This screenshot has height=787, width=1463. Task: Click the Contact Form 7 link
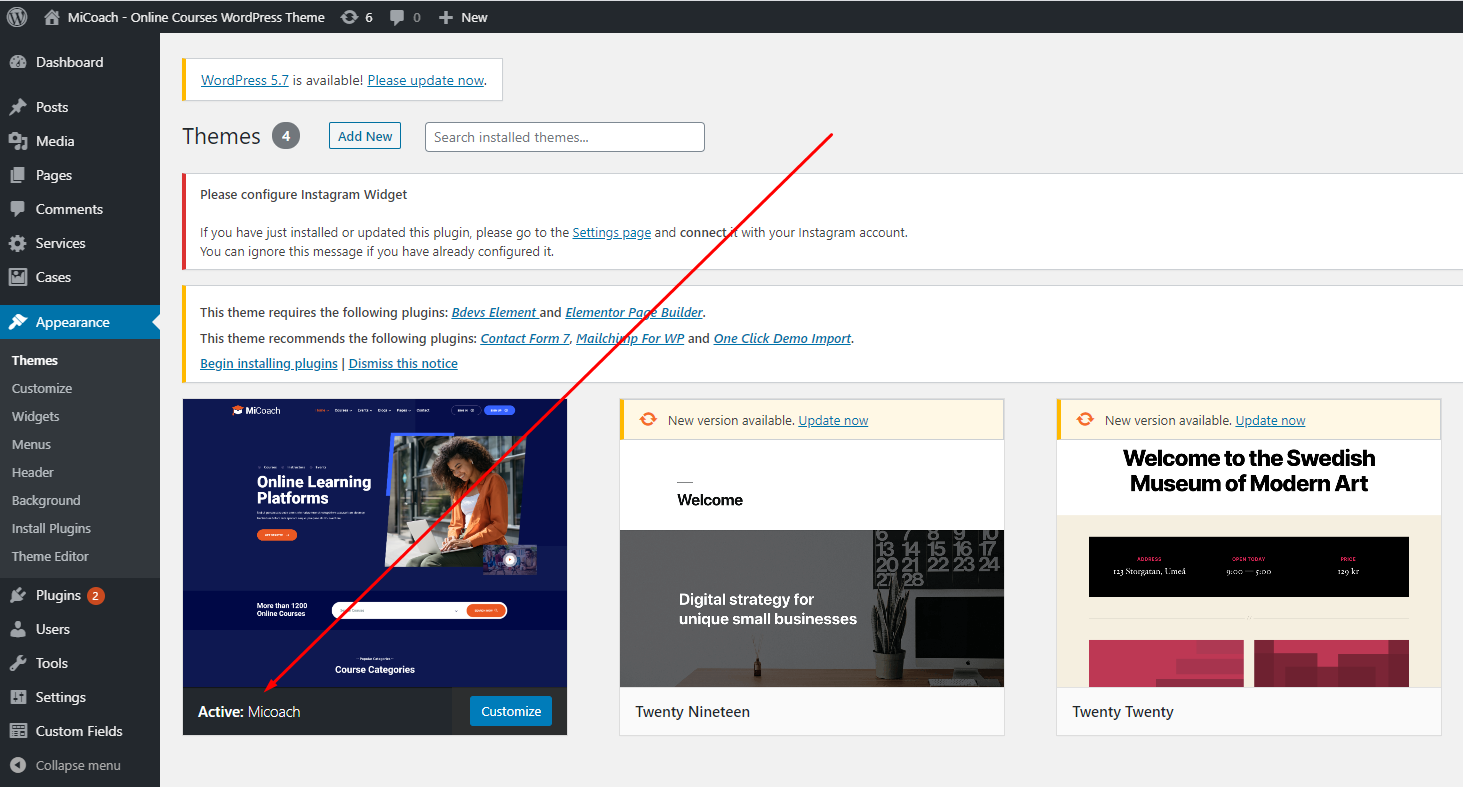point(525,338)
